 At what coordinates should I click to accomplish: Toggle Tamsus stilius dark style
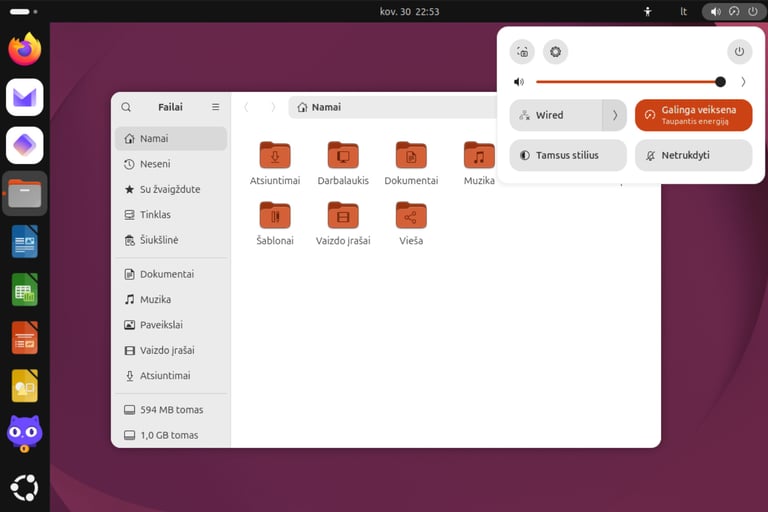(568, 155)
